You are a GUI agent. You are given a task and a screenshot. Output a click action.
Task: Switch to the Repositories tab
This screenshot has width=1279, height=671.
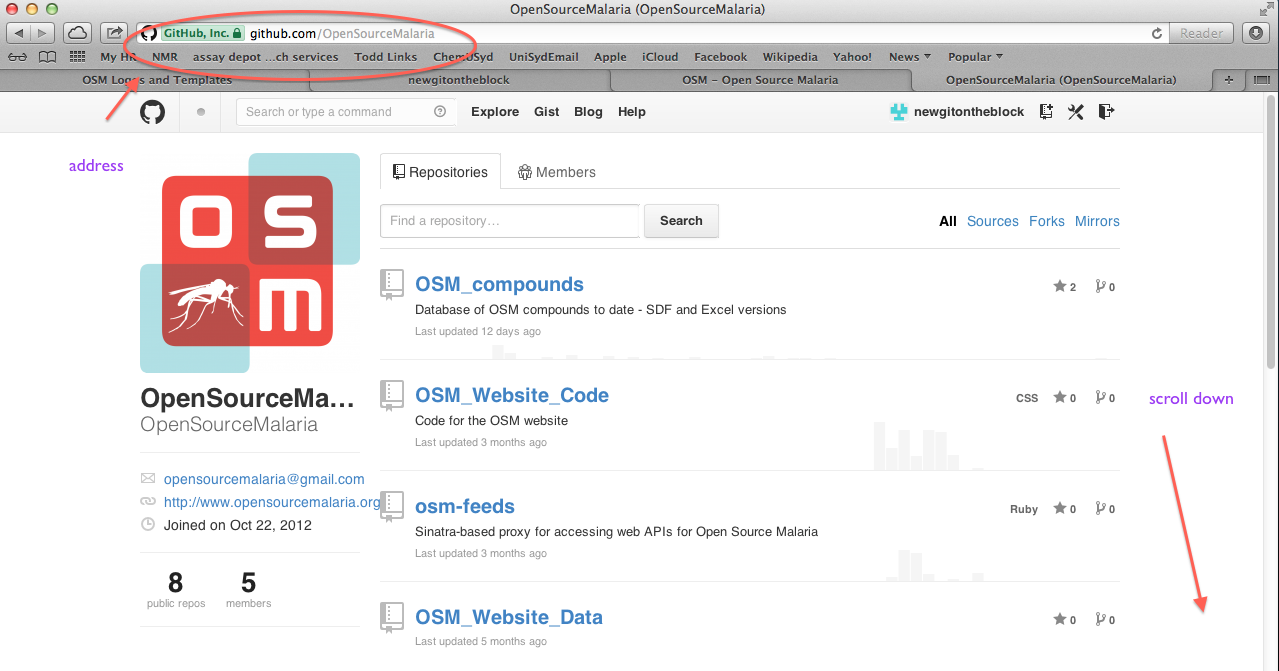440,172
